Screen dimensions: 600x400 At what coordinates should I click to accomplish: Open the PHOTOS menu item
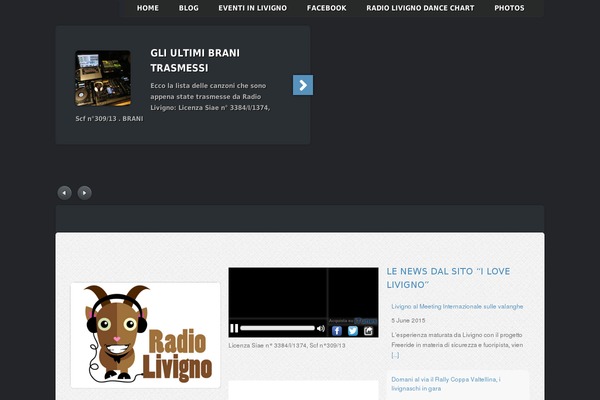509,8
